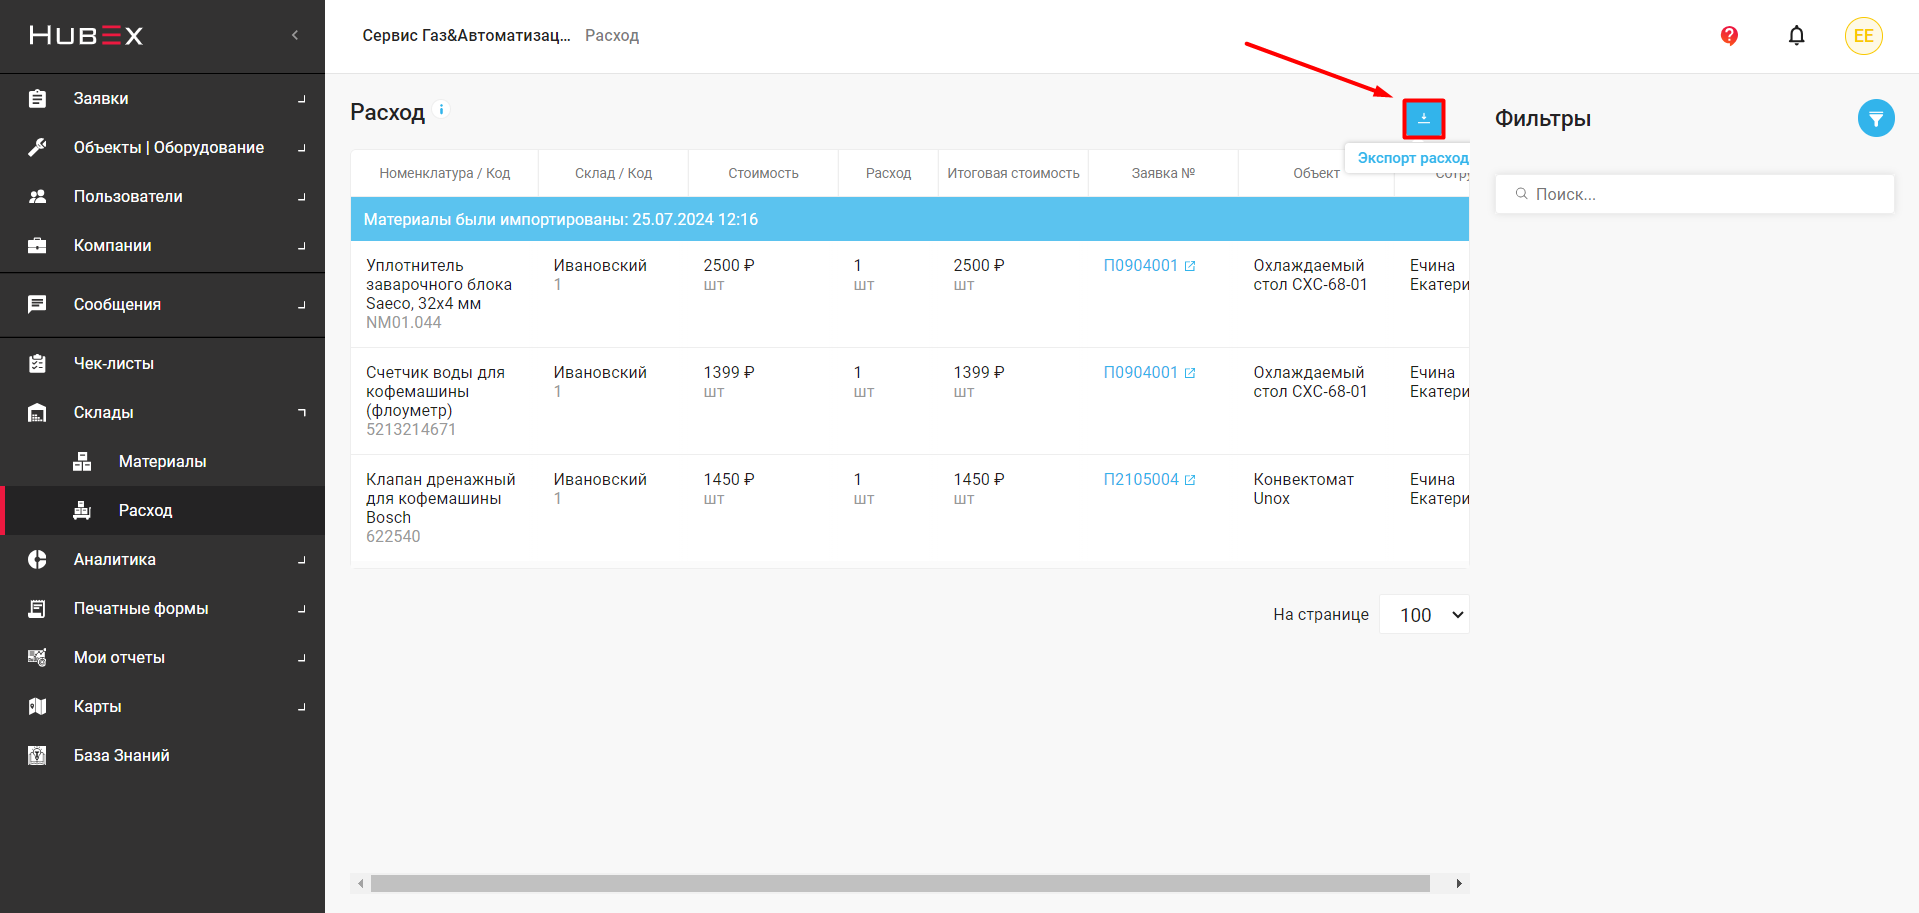Open the per-page count dropdown showing 100

[x=1424, y=615]
